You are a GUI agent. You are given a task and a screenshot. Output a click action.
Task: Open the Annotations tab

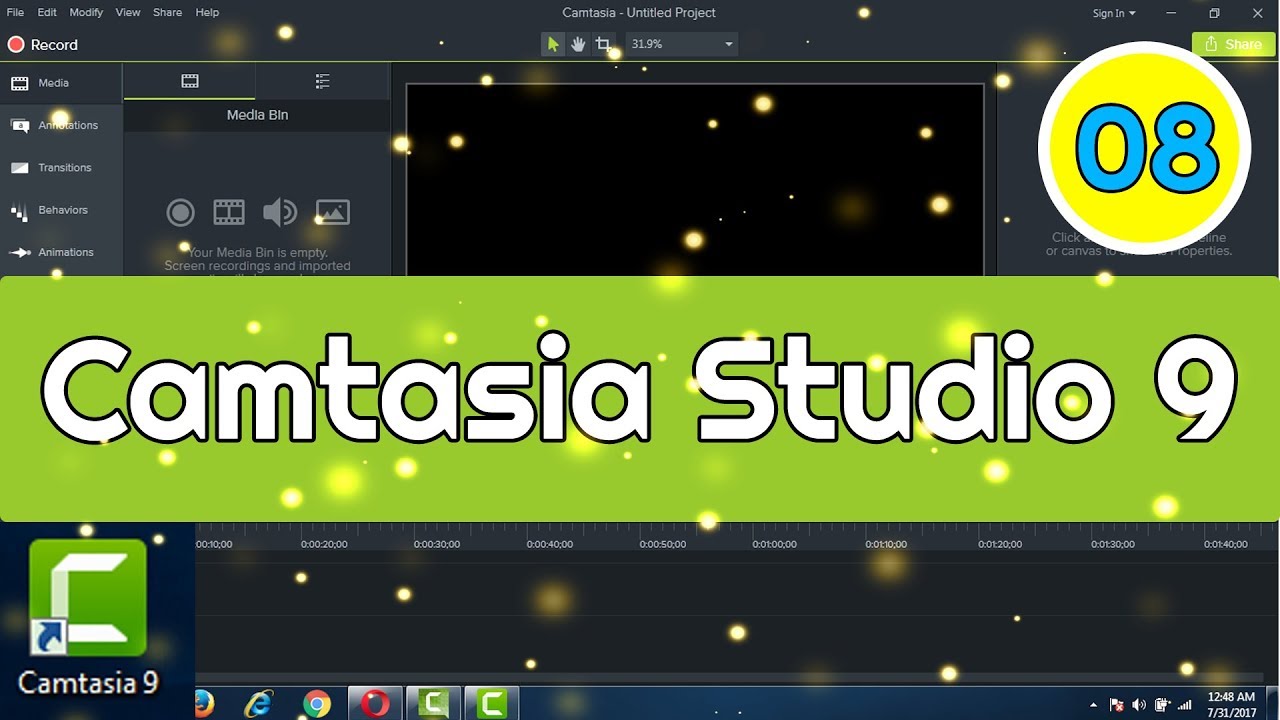61,125
